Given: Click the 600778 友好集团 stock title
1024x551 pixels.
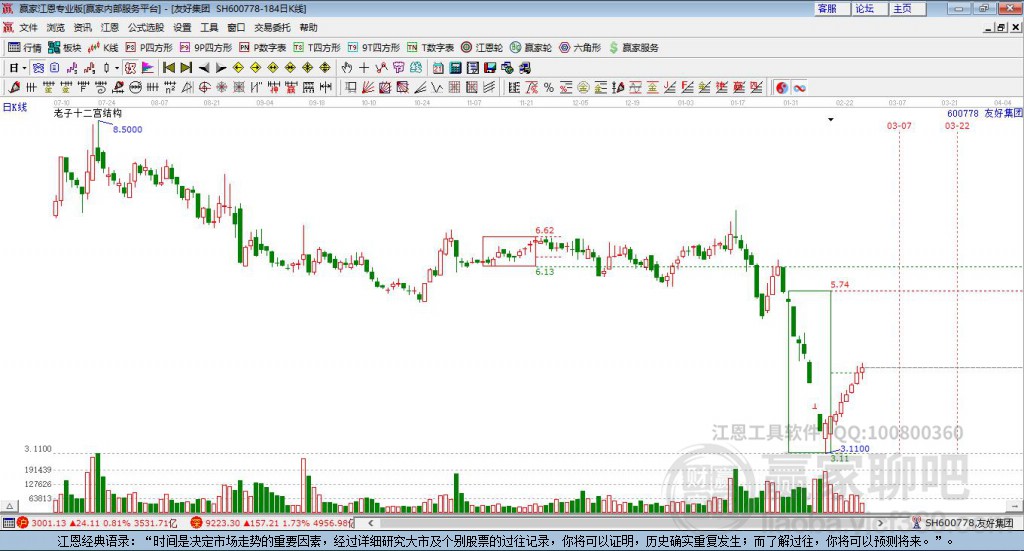Looking at the screenshot, I should click(984, 113).
